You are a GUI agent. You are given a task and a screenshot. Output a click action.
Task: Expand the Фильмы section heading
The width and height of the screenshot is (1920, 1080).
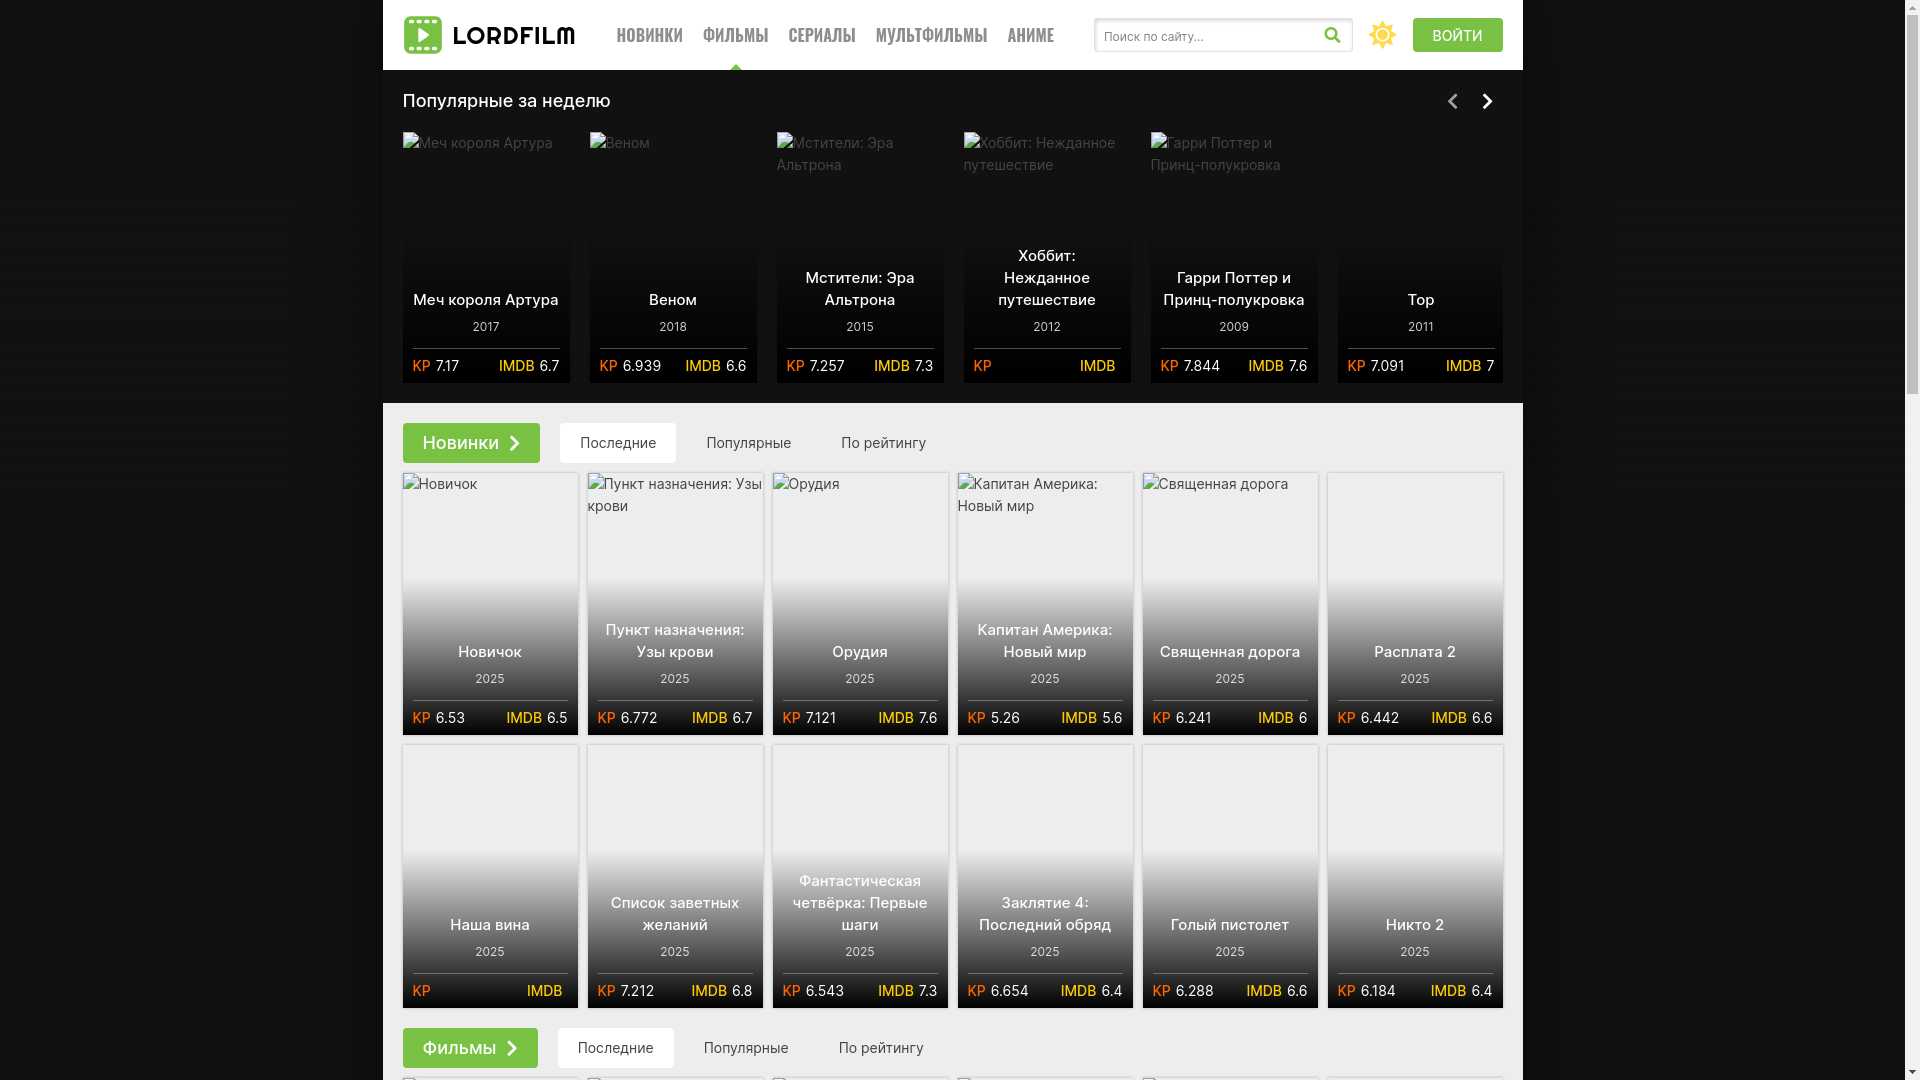(x=469, y=1048)
